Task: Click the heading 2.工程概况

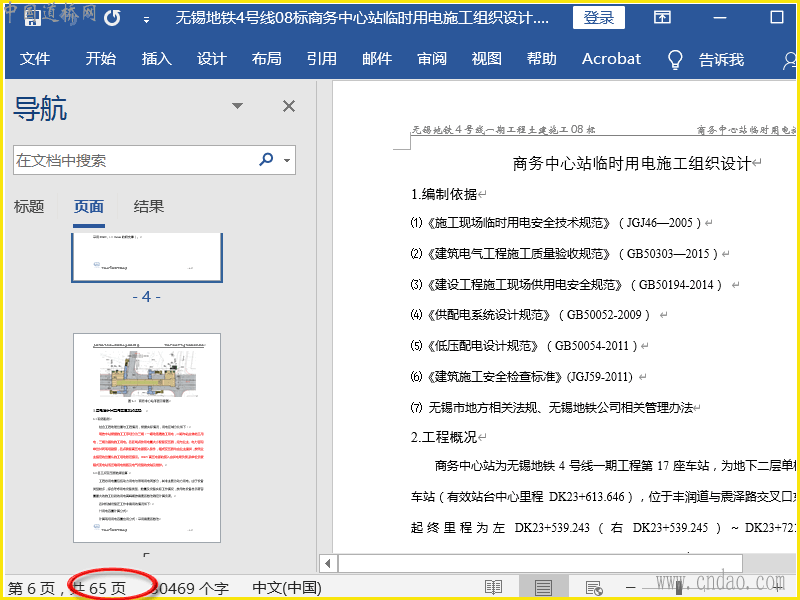Action: [444, 437]
